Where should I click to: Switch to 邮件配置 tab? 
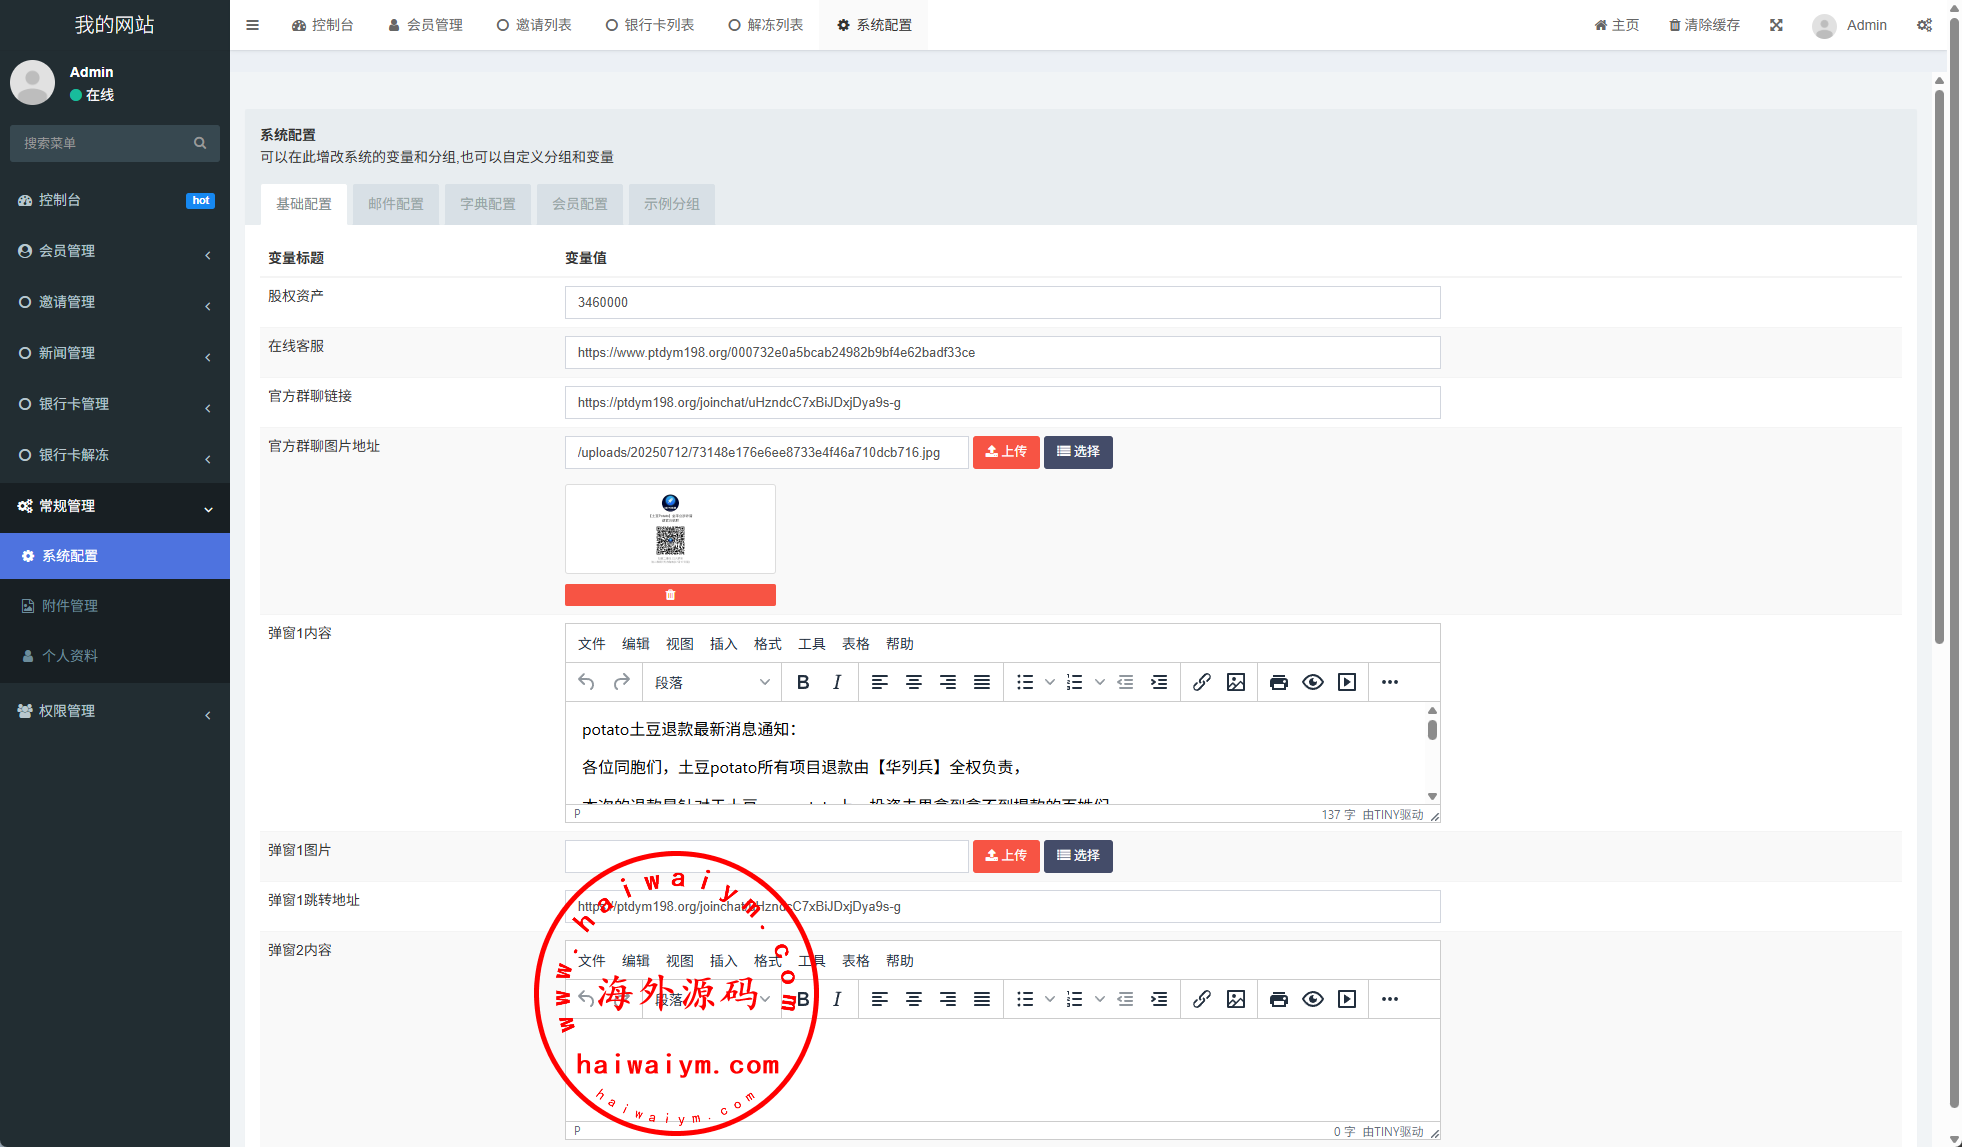coord(396,204)
